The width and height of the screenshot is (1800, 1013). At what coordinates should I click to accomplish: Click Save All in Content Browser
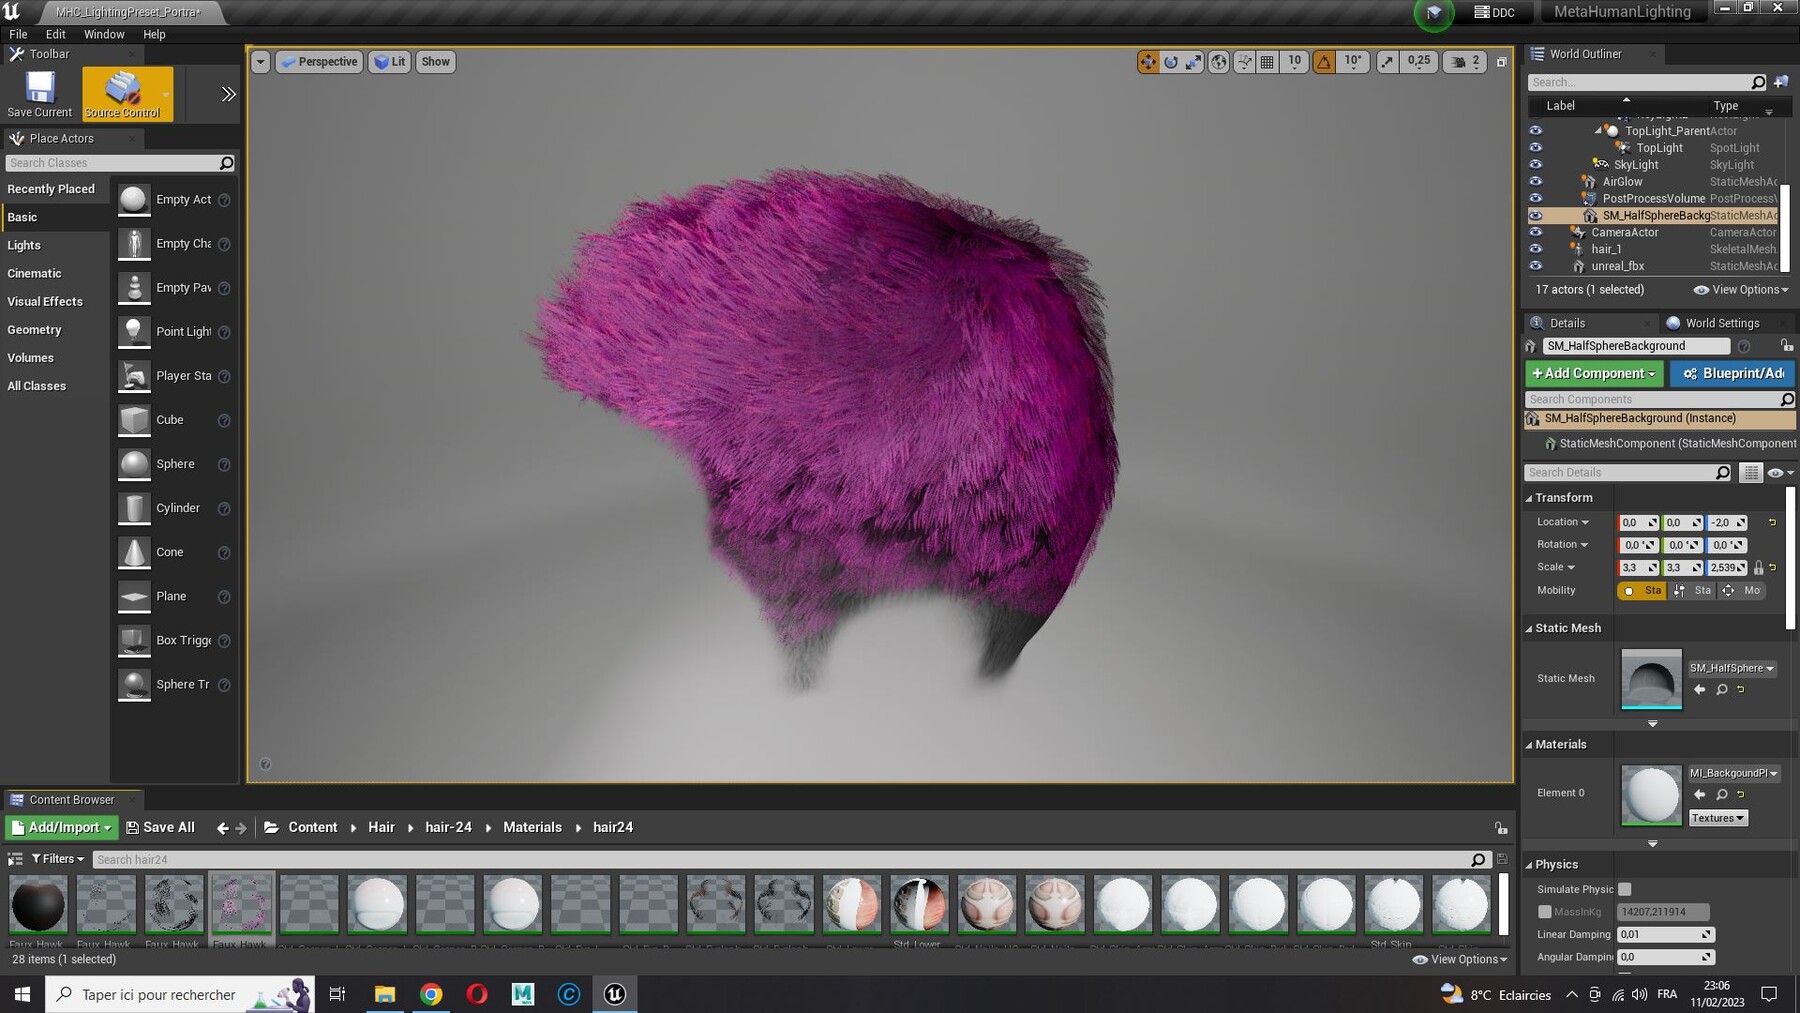(160, 827)
